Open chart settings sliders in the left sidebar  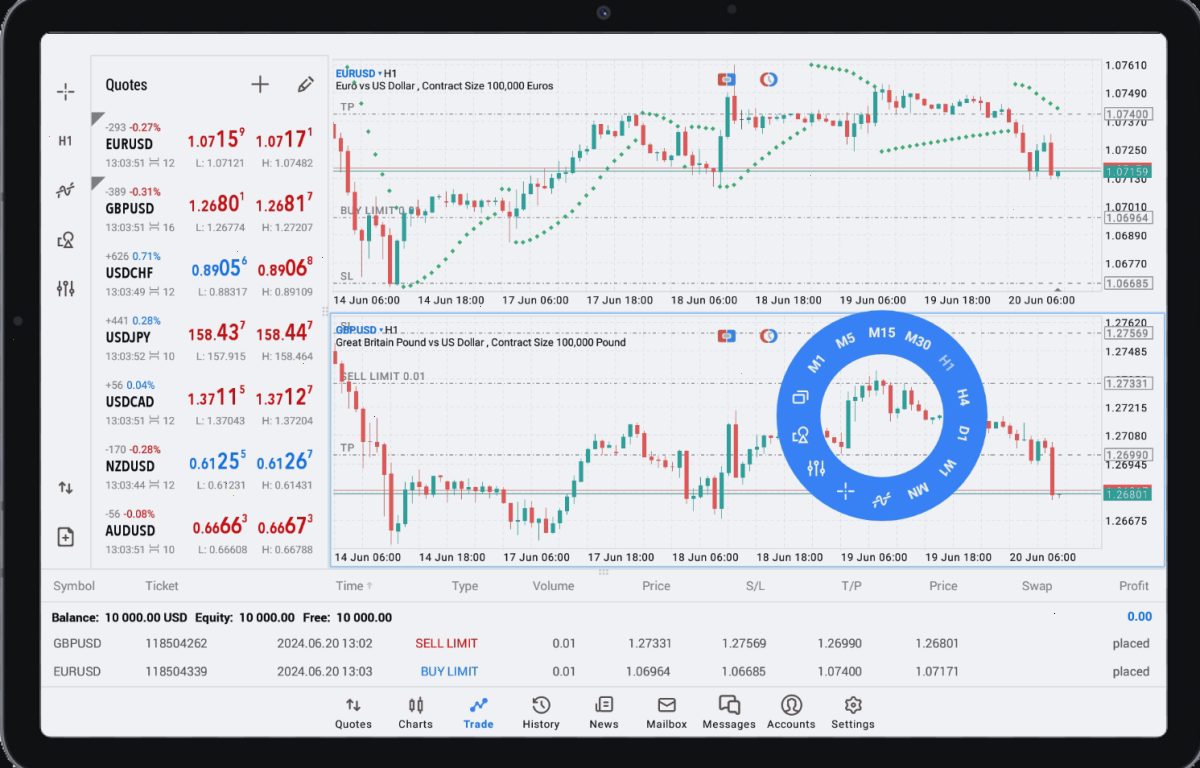click(65, 289)
